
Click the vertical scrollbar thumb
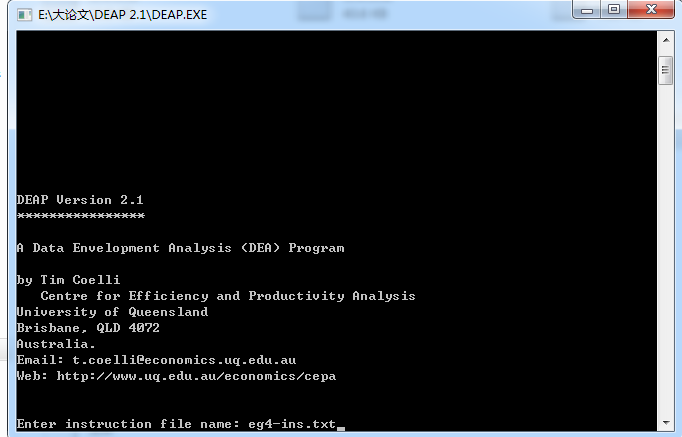tap(665, 71)
